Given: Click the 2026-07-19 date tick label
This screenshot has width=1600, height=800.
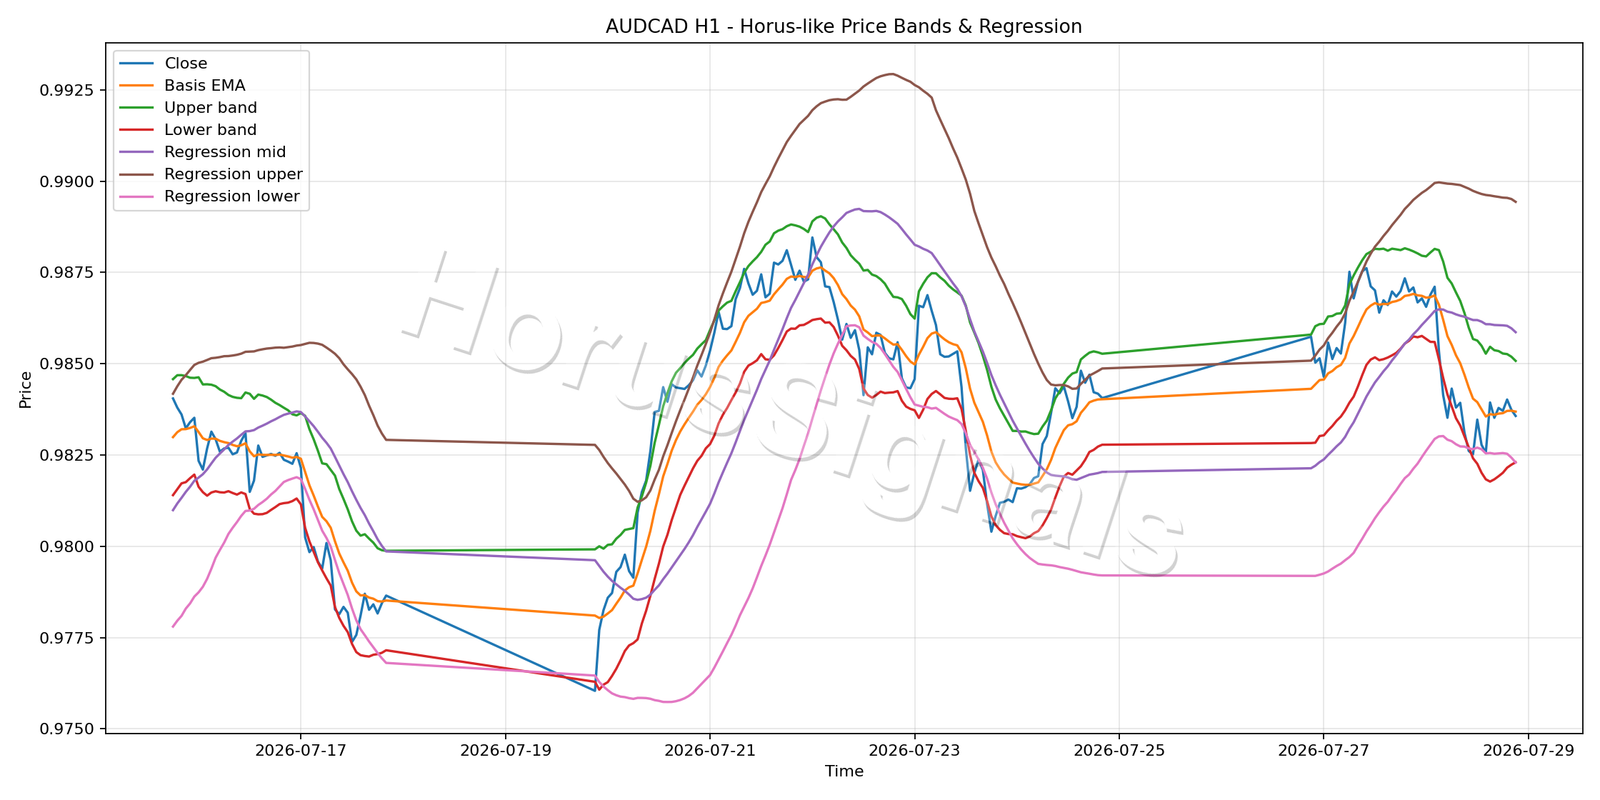Looking at the screenshot, I should 505,750.
